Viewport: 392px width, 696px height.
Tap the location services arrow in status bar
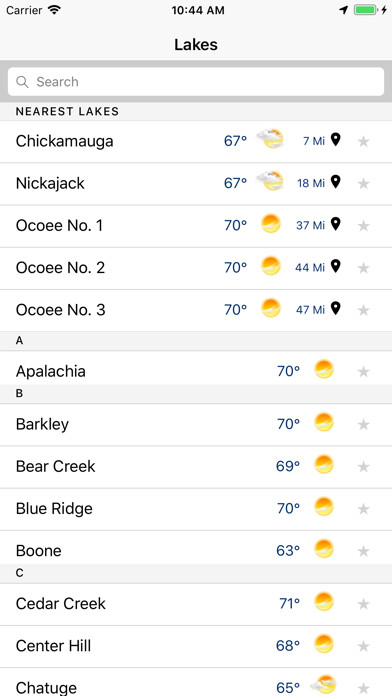pyautogui.click(x=344, y=10)
